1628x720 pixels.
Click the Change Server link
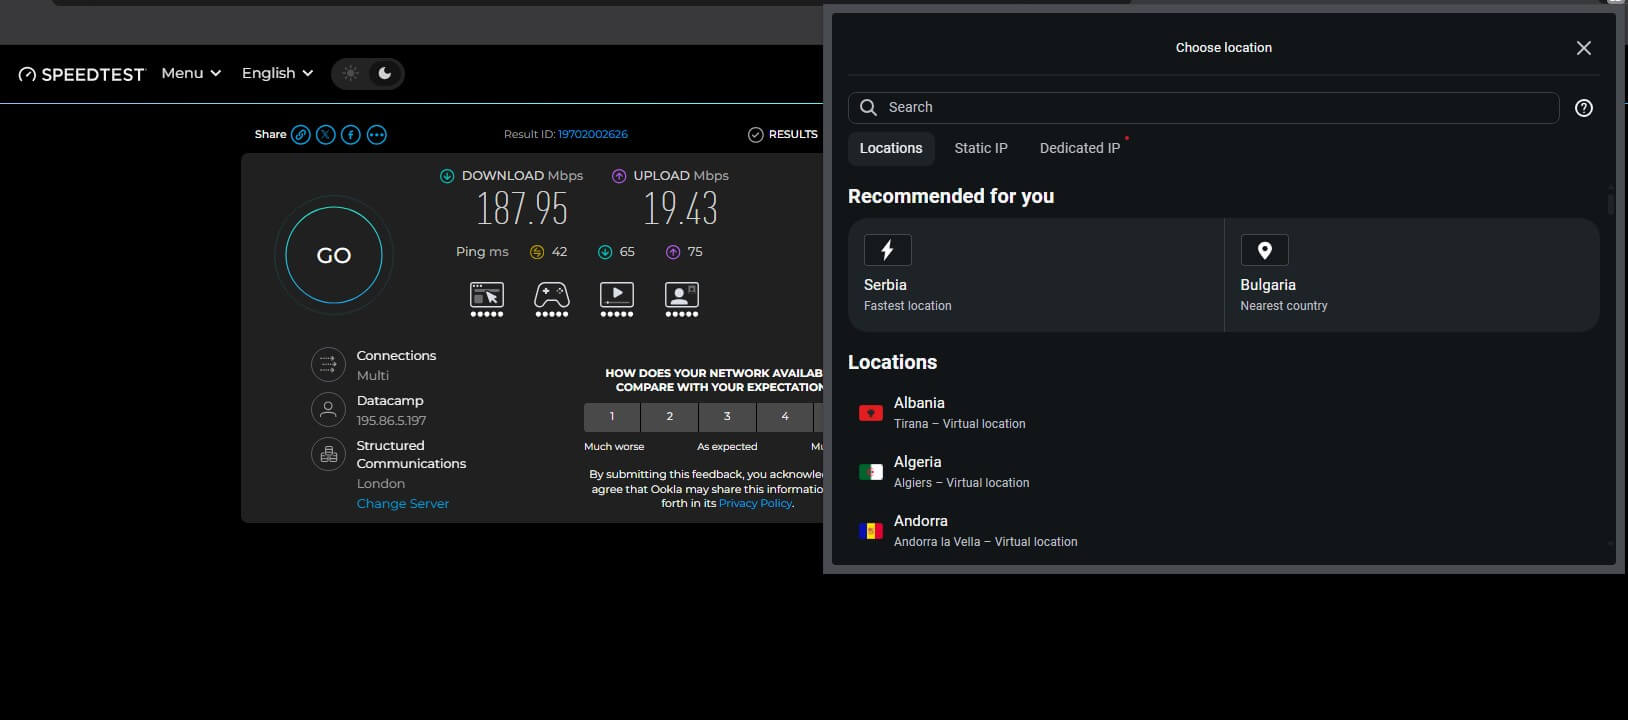point(403,504)
